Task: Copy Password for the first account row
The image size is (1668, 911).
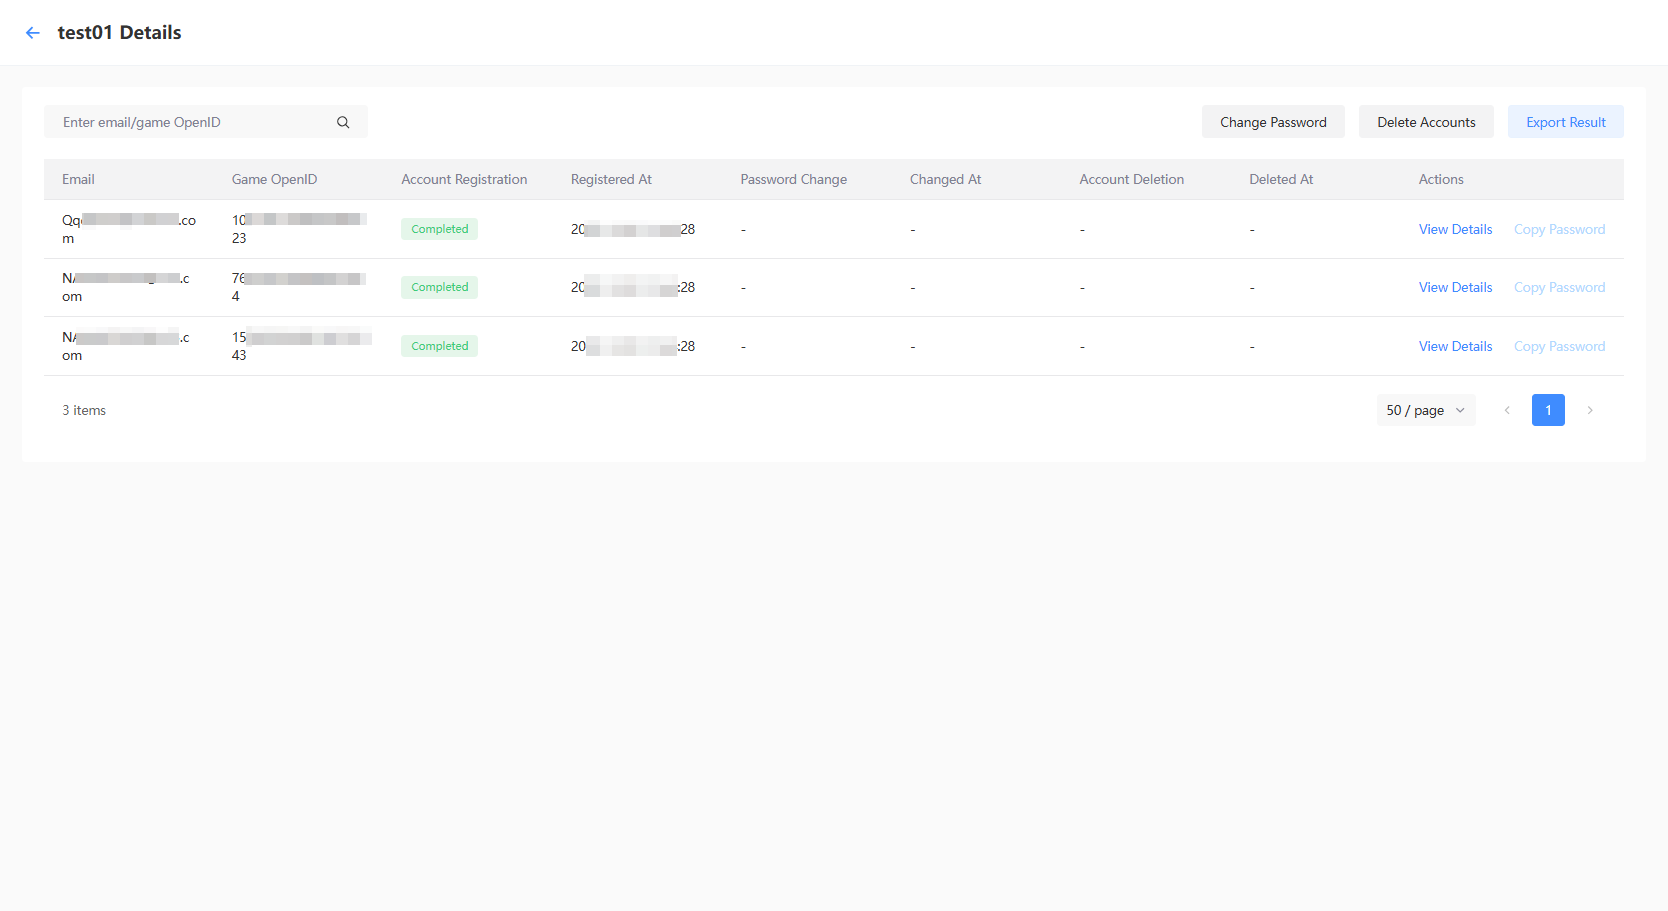Action: pyautogui.click(x=1558, y=229)
